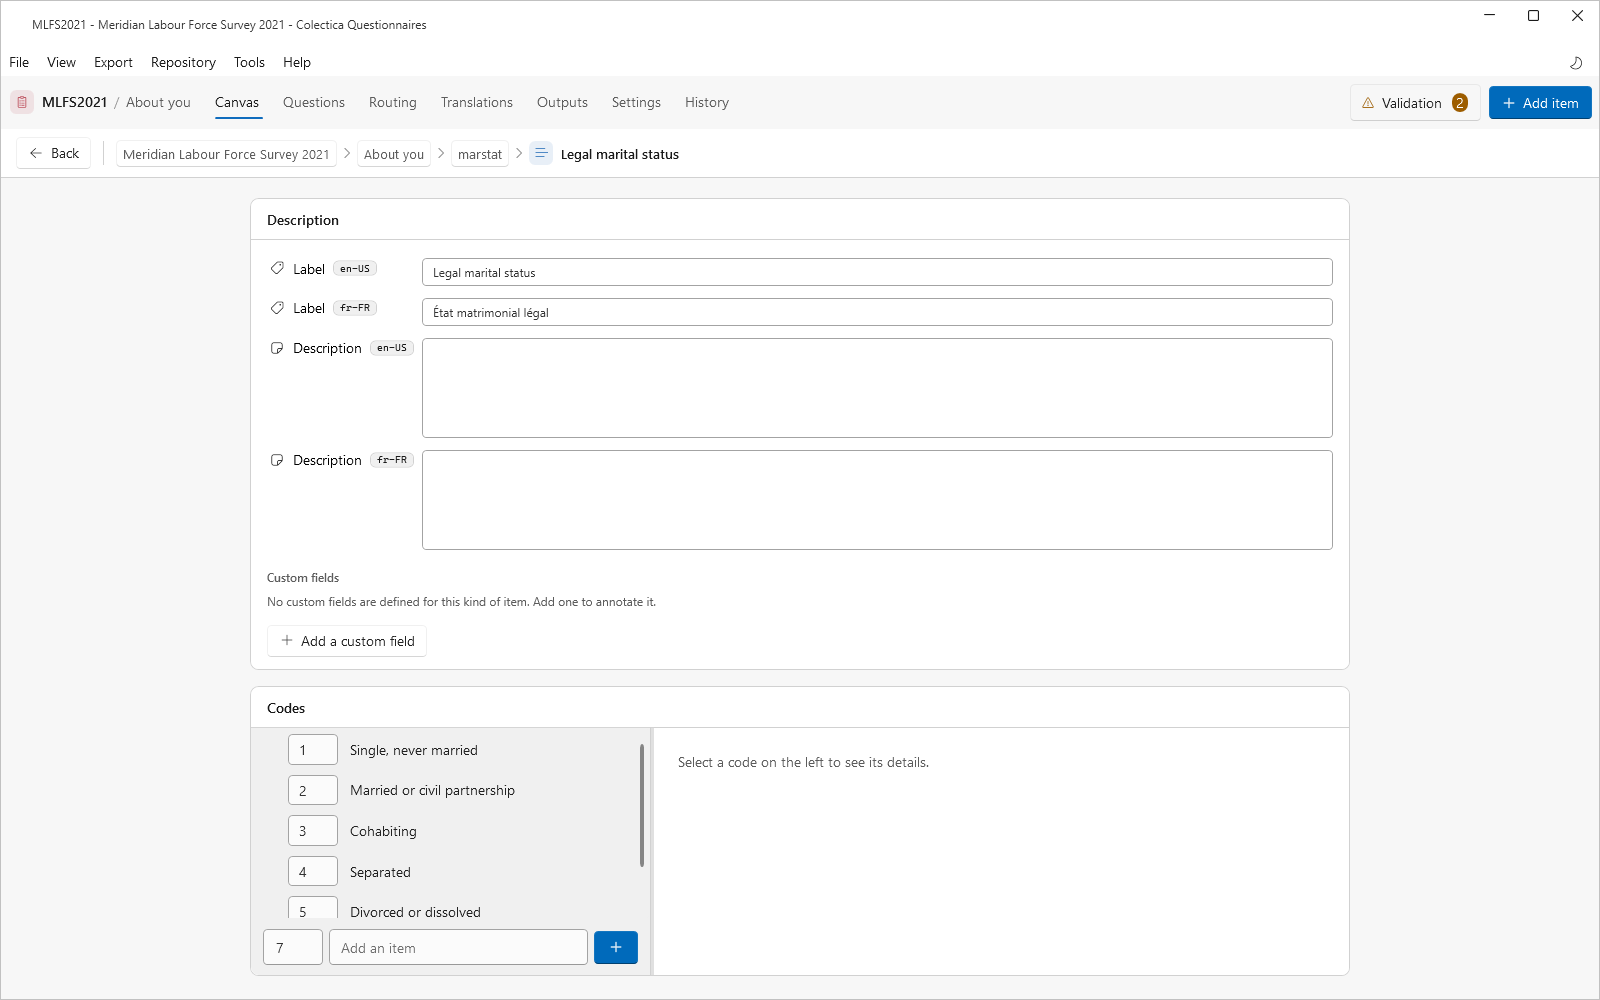Navigate to Meridian Labour Force Survey 2021 breadcrumb

point(226,154)
